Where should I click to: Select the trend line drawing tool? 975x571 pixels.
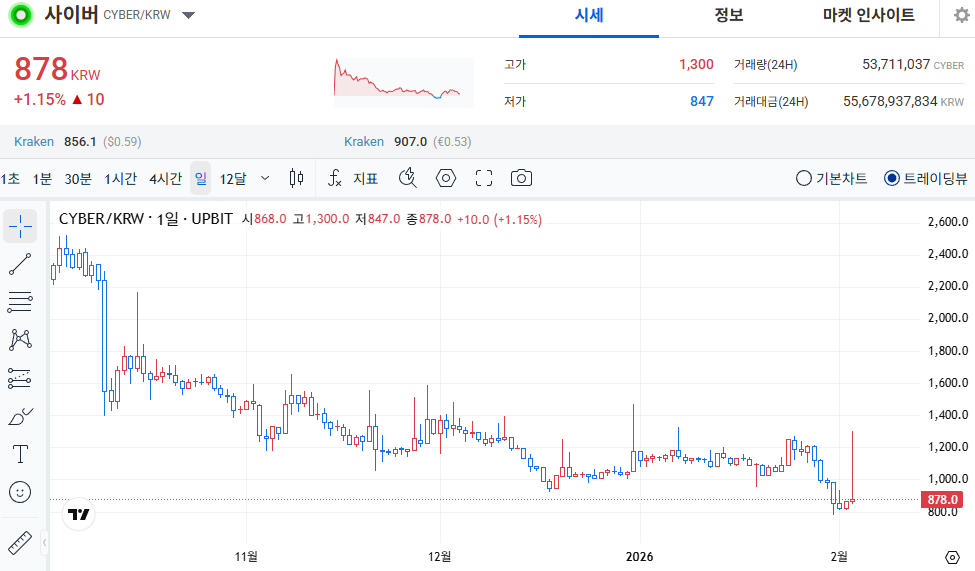click(x=20, y=264)
